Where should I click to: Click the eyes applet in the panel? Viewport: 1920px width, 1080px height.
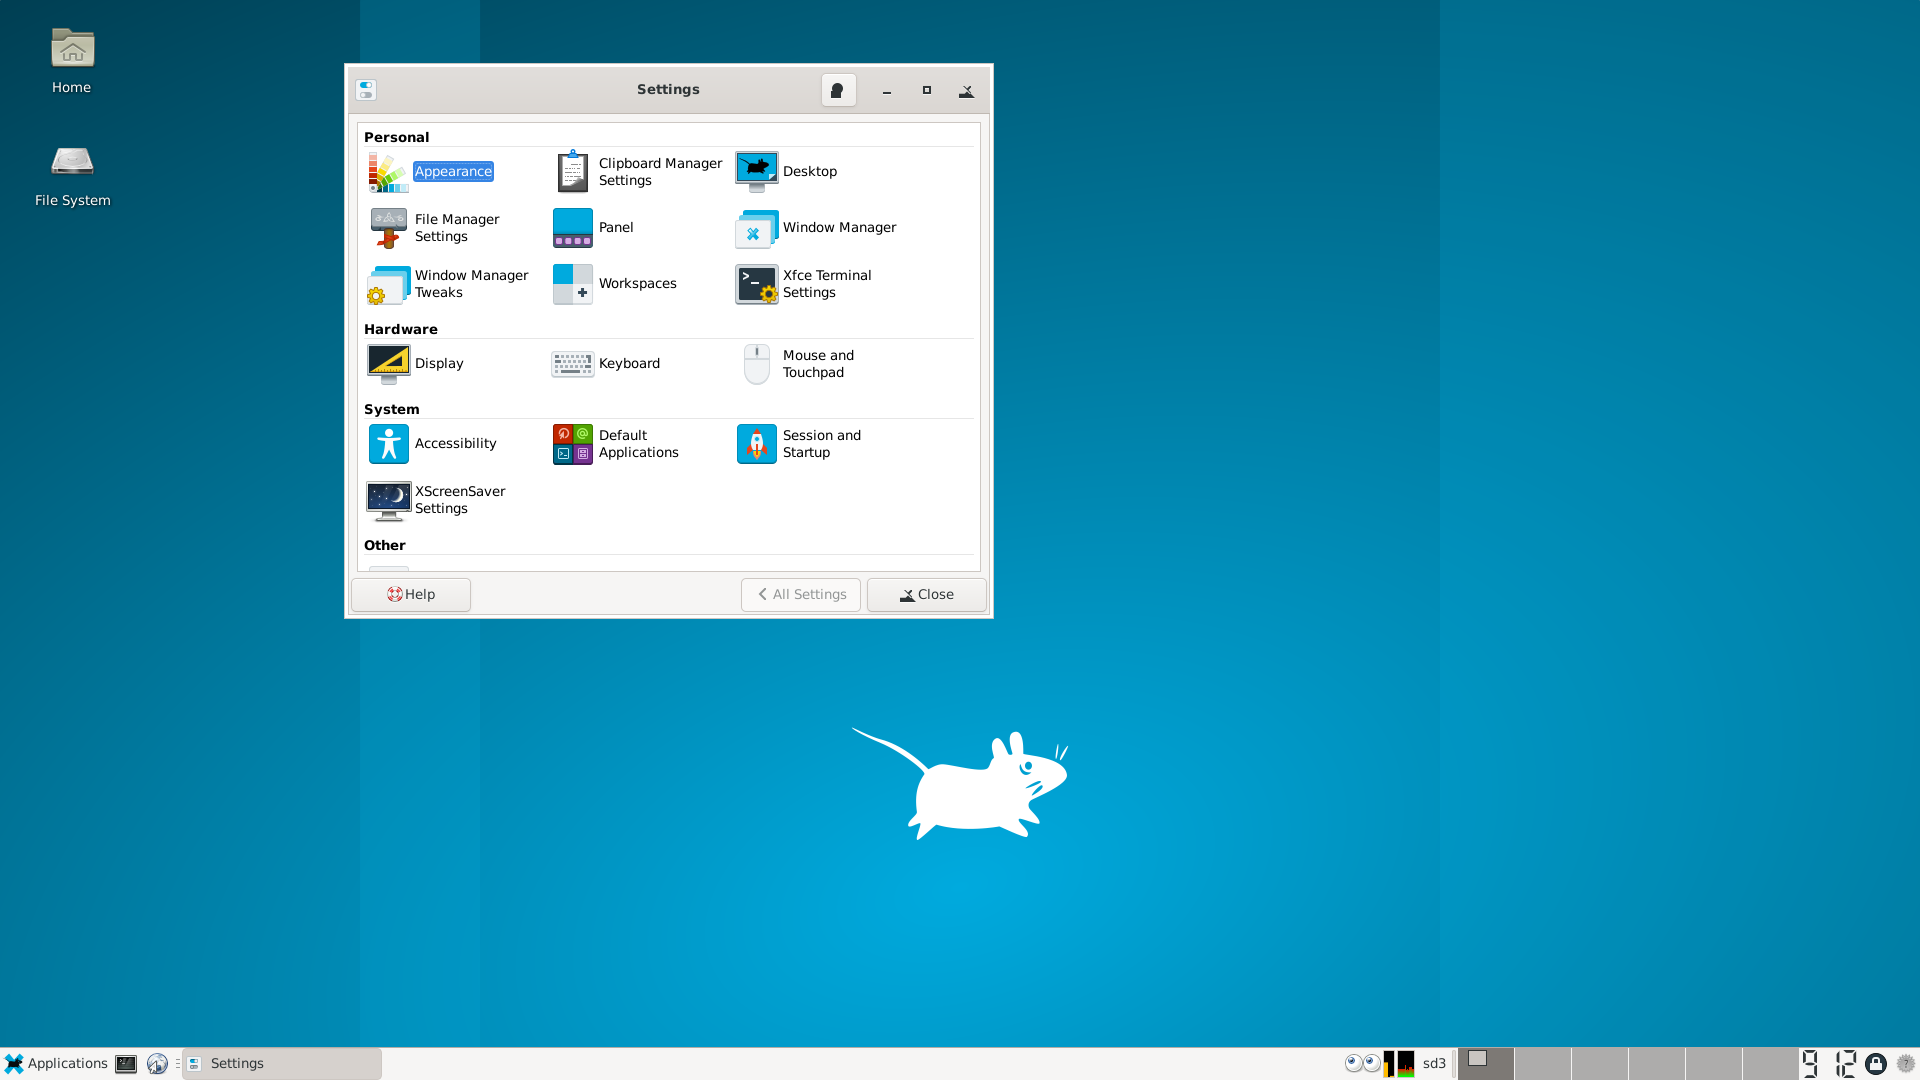pos(1362,1064)
